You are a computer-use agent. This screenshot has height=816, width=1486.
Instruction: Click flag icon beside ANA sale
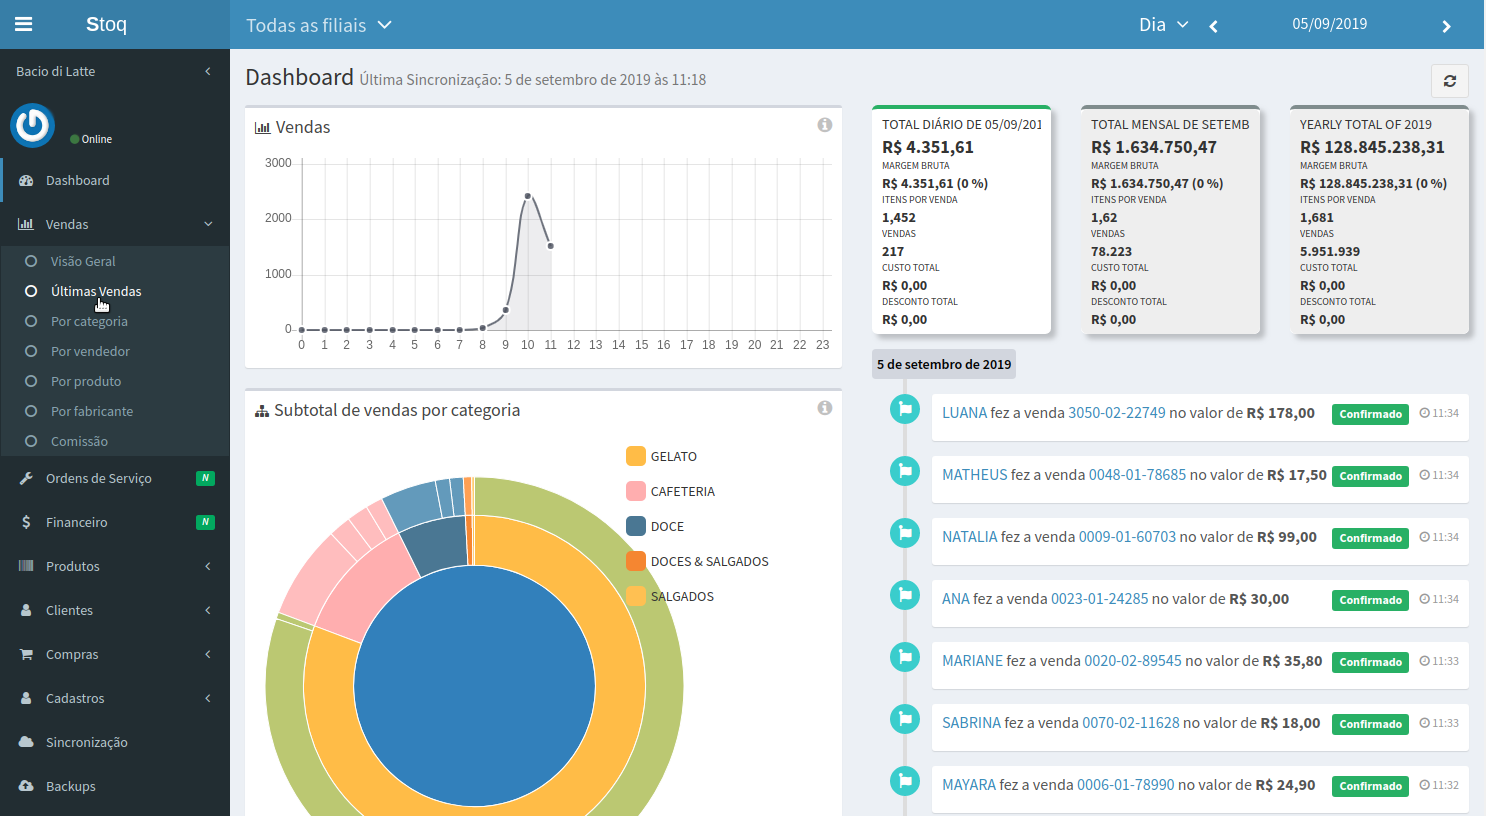coord(905,595)
